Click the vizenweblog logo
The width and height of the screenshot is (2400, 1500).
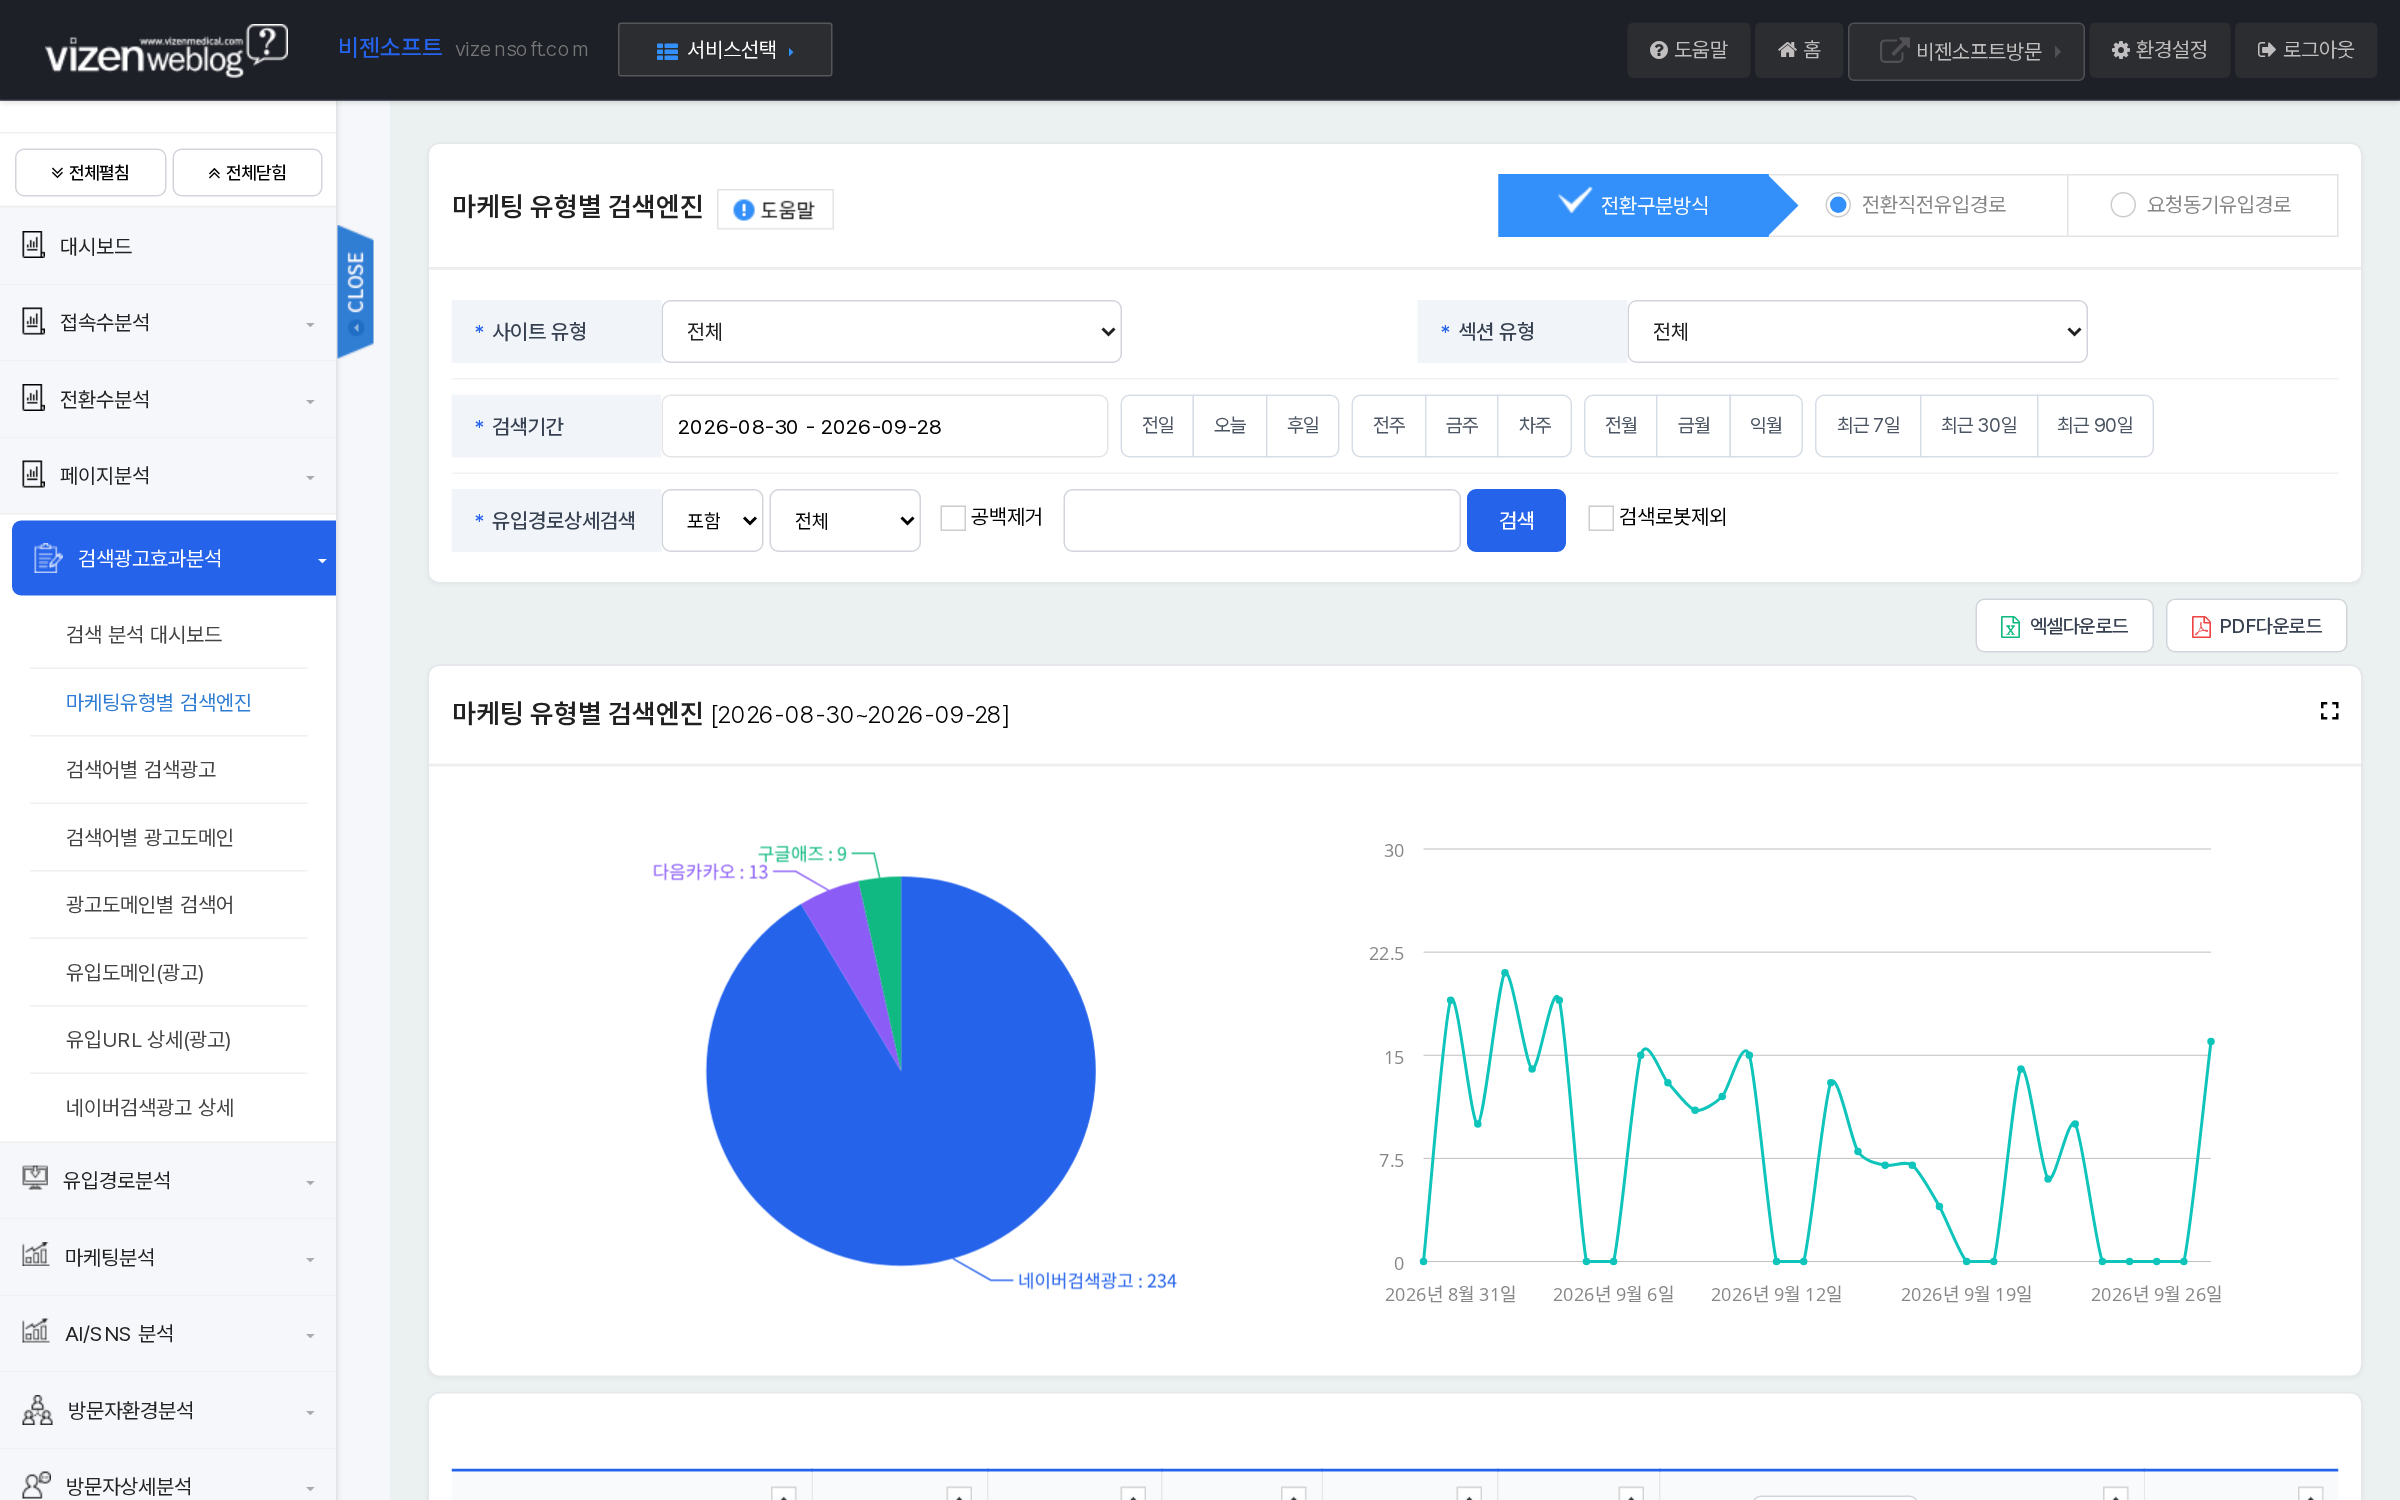pos(166,50)
